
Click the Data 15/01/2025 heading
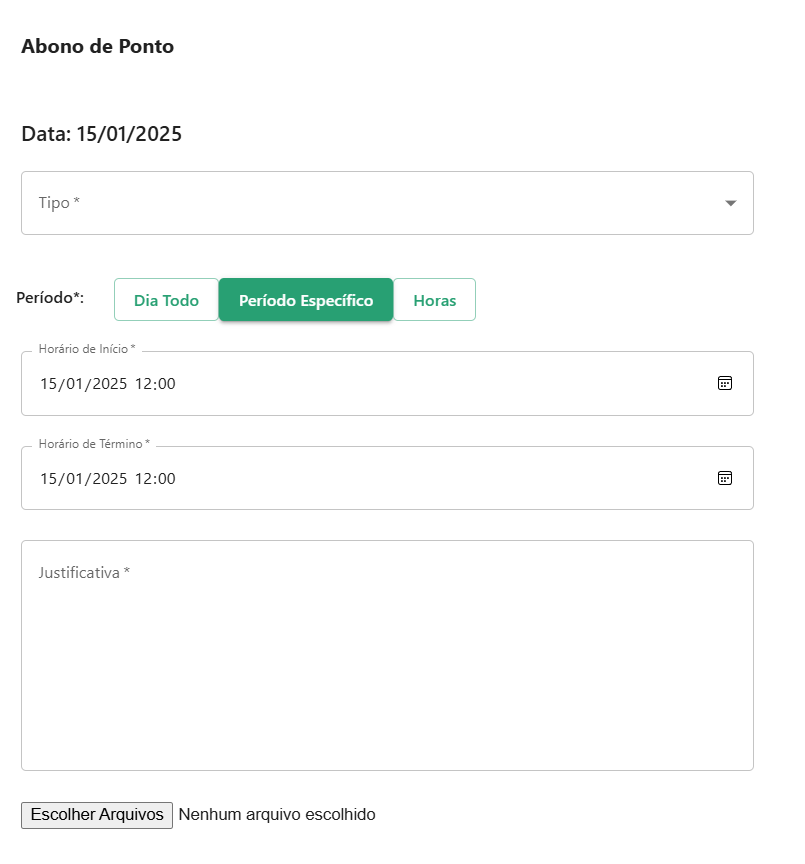(101, 134)
